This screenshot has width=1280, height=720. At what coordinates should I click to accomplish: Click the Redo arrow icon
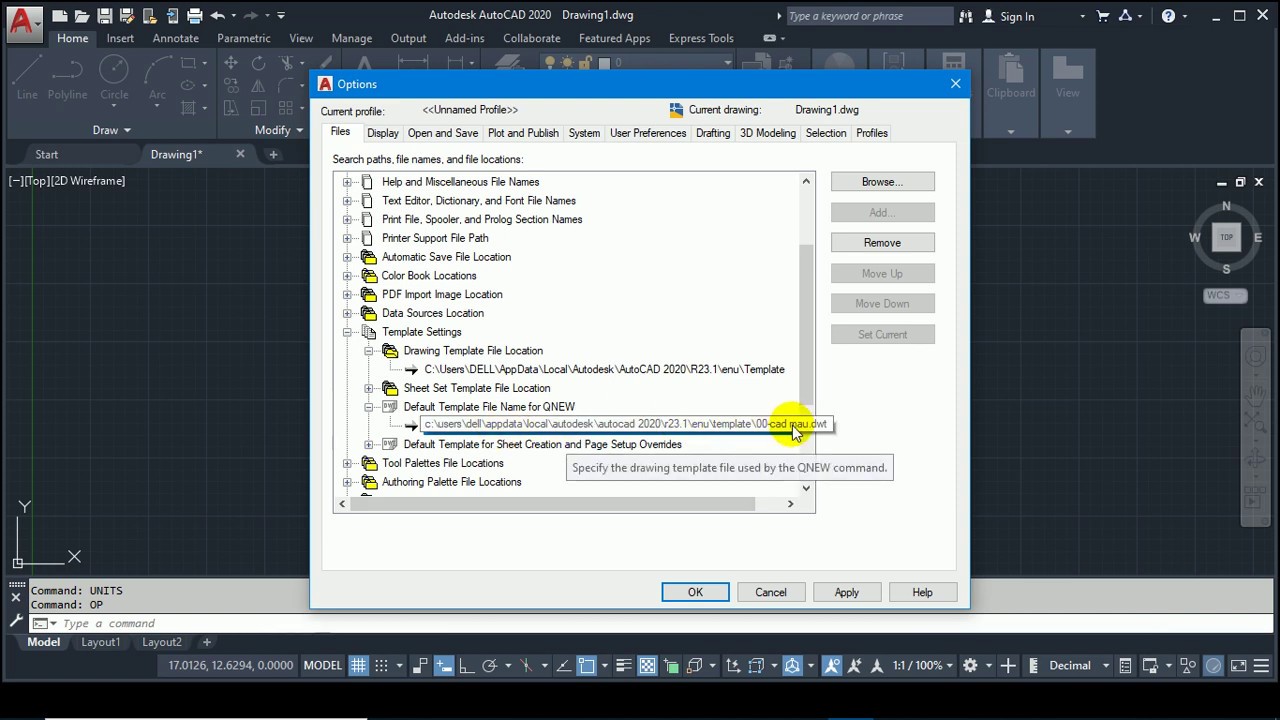pyautogui.click(x=250, y=16)
